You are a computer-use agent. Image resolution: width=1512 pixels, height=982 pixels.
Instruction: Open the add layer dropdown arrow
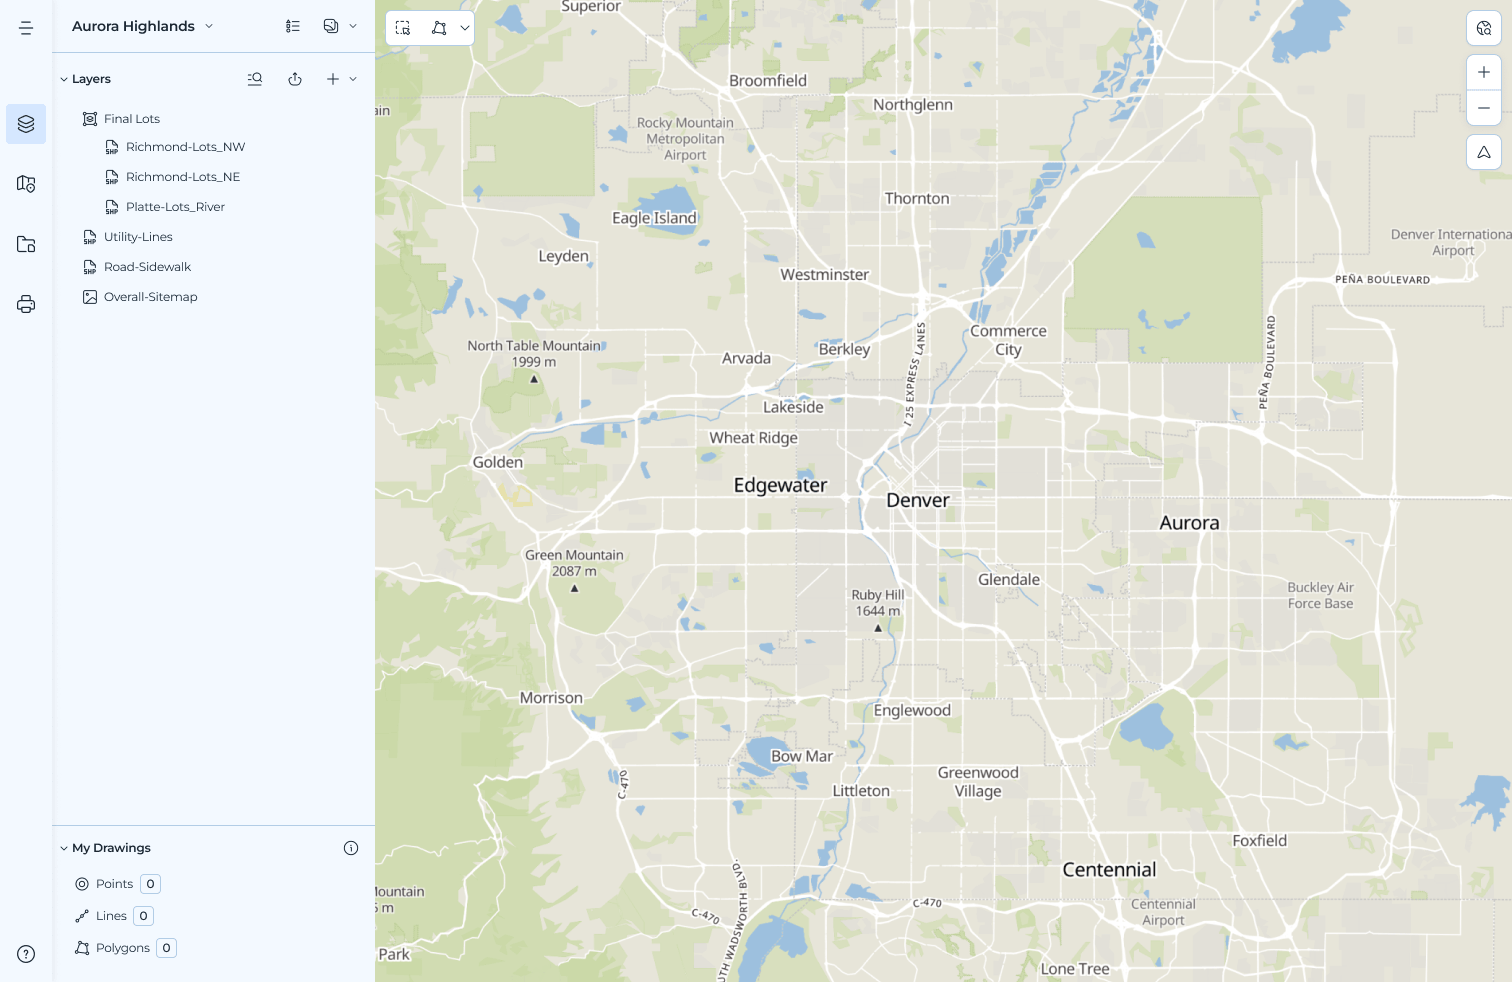point(353,79)
